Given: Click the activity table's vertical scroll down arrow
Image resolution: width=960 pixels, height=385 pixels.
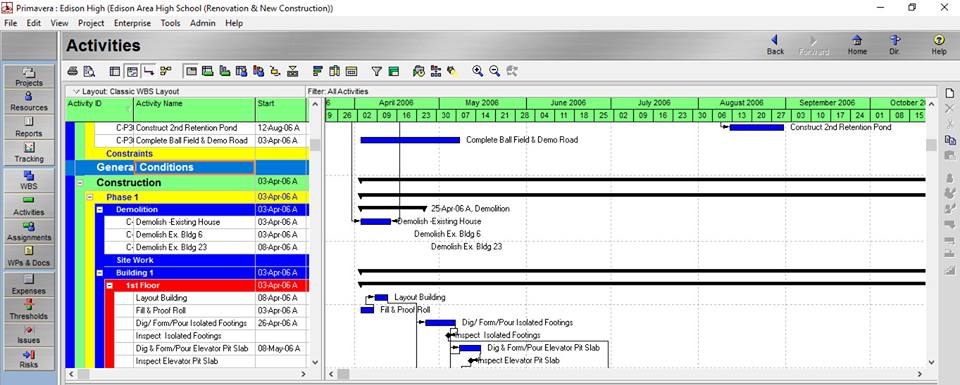Looking at the screenshot, I should pos(315,362).
